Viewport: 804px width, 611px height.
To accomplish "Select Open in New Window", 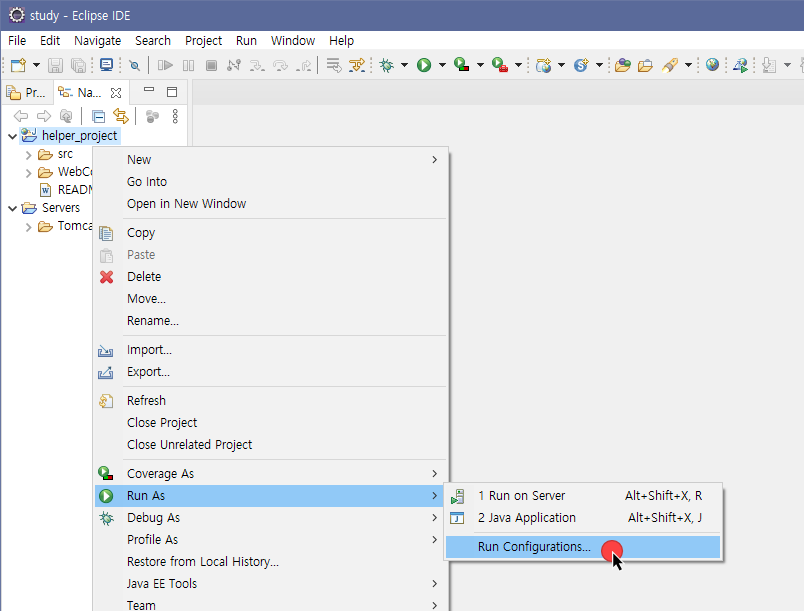I will pos(270,203).
